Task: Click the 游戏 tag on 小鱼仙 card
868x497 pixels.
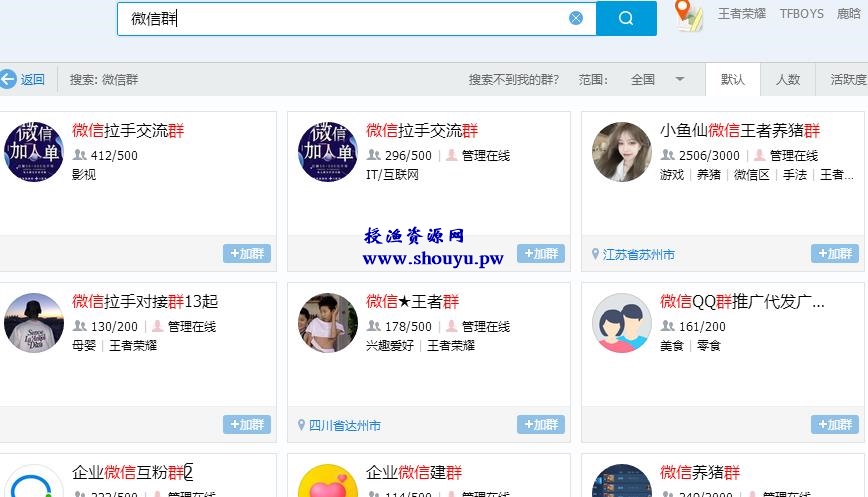Action: [x=671, y=174]
